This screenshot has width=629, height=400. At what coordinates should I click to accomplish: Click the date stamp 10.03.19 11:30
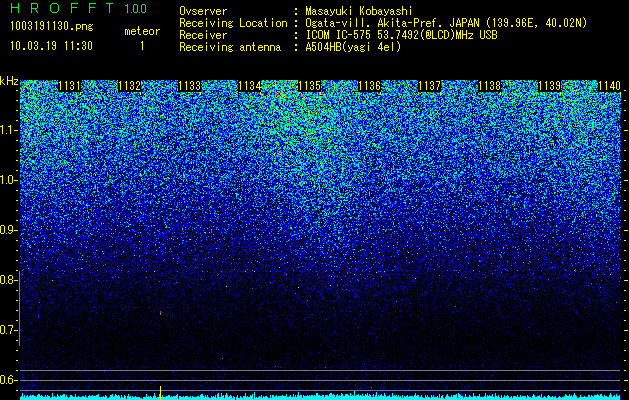click(51, 46)
